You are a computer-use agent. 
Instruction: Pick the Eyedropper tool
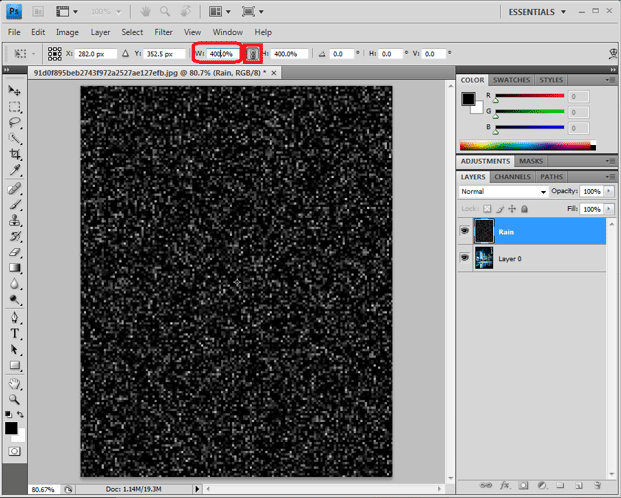click(15, 171)
